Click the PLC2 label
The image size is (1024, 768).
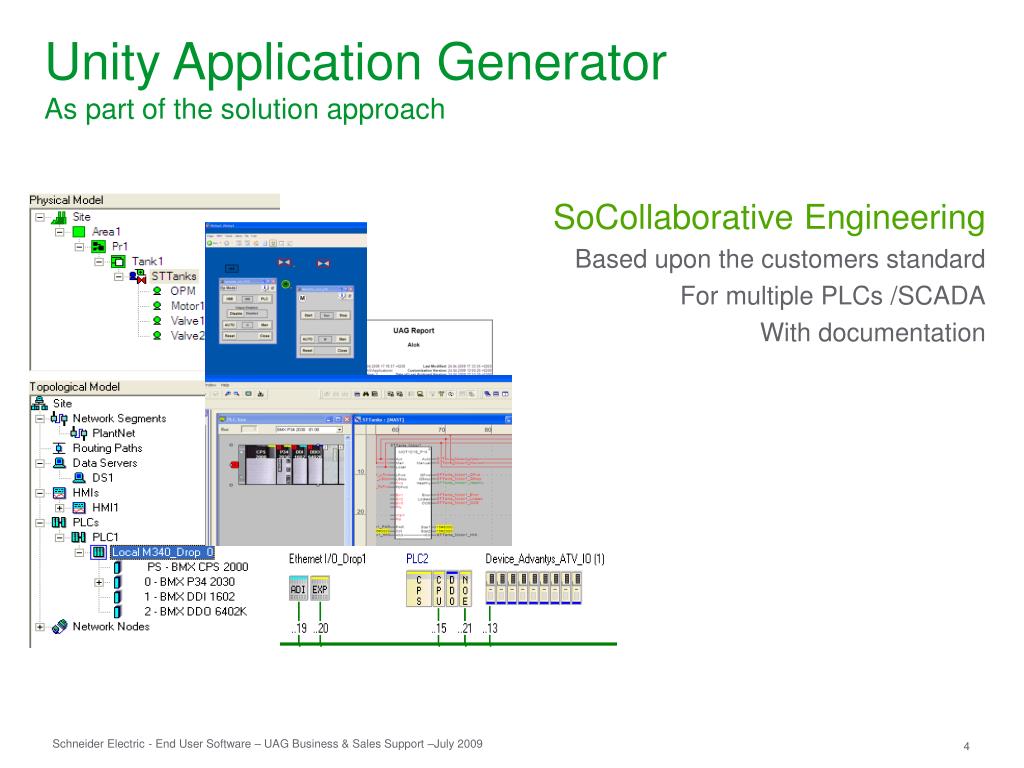pyautogui.click(x=417, y=559)
